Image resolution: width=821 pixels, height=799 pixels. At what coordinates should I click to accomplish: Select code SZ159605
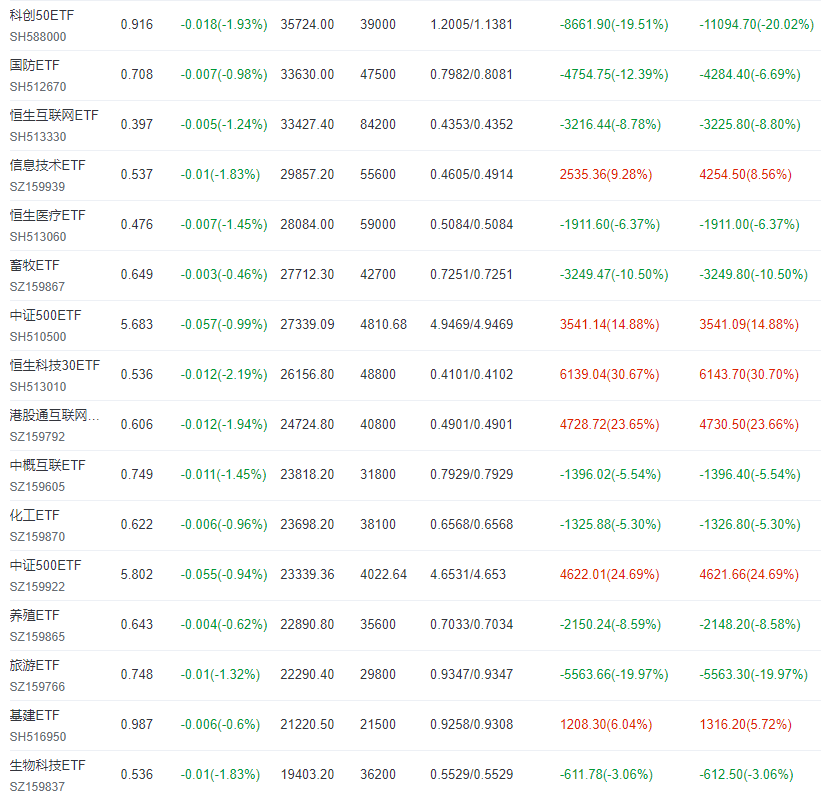point(37,486)
